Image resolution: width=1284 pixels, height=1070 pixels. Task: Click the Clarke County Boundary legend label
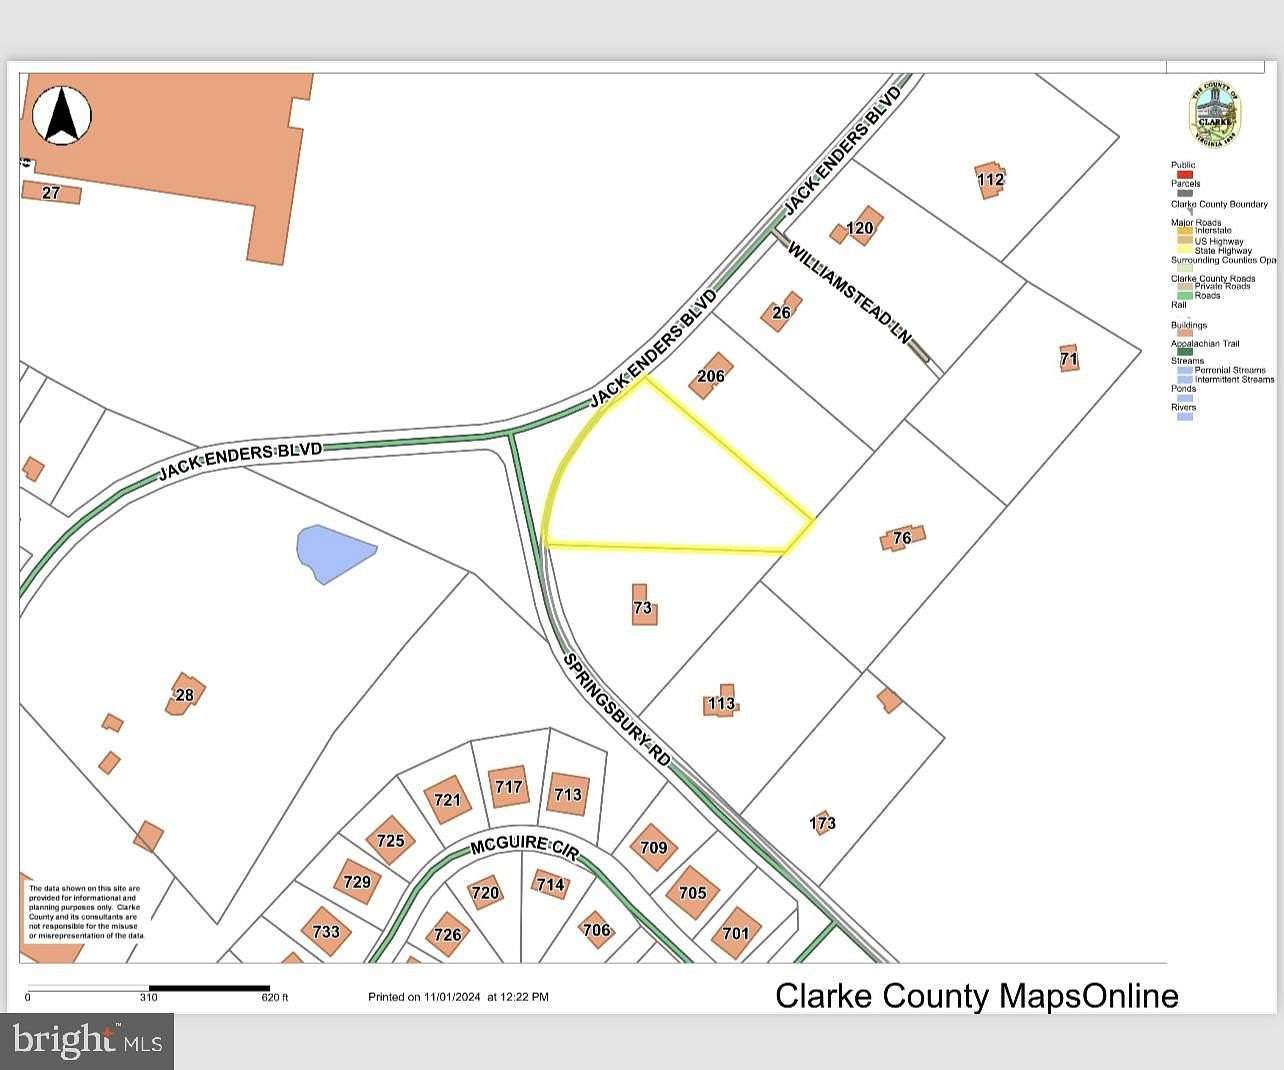[x=1220, y=204]
